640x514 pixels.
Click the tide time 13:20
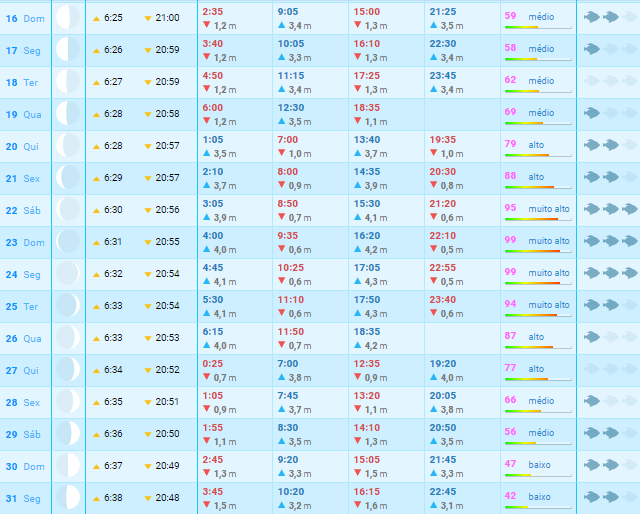point(367,396)
